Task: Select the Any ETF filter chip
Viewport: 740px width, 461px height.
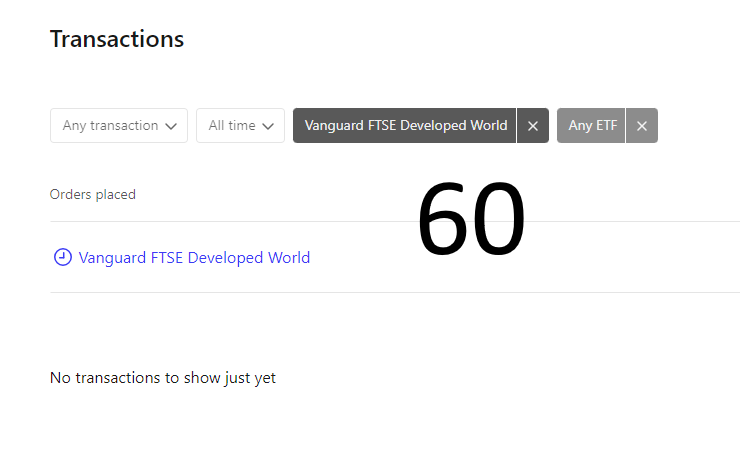Action: tap(591, 126)
